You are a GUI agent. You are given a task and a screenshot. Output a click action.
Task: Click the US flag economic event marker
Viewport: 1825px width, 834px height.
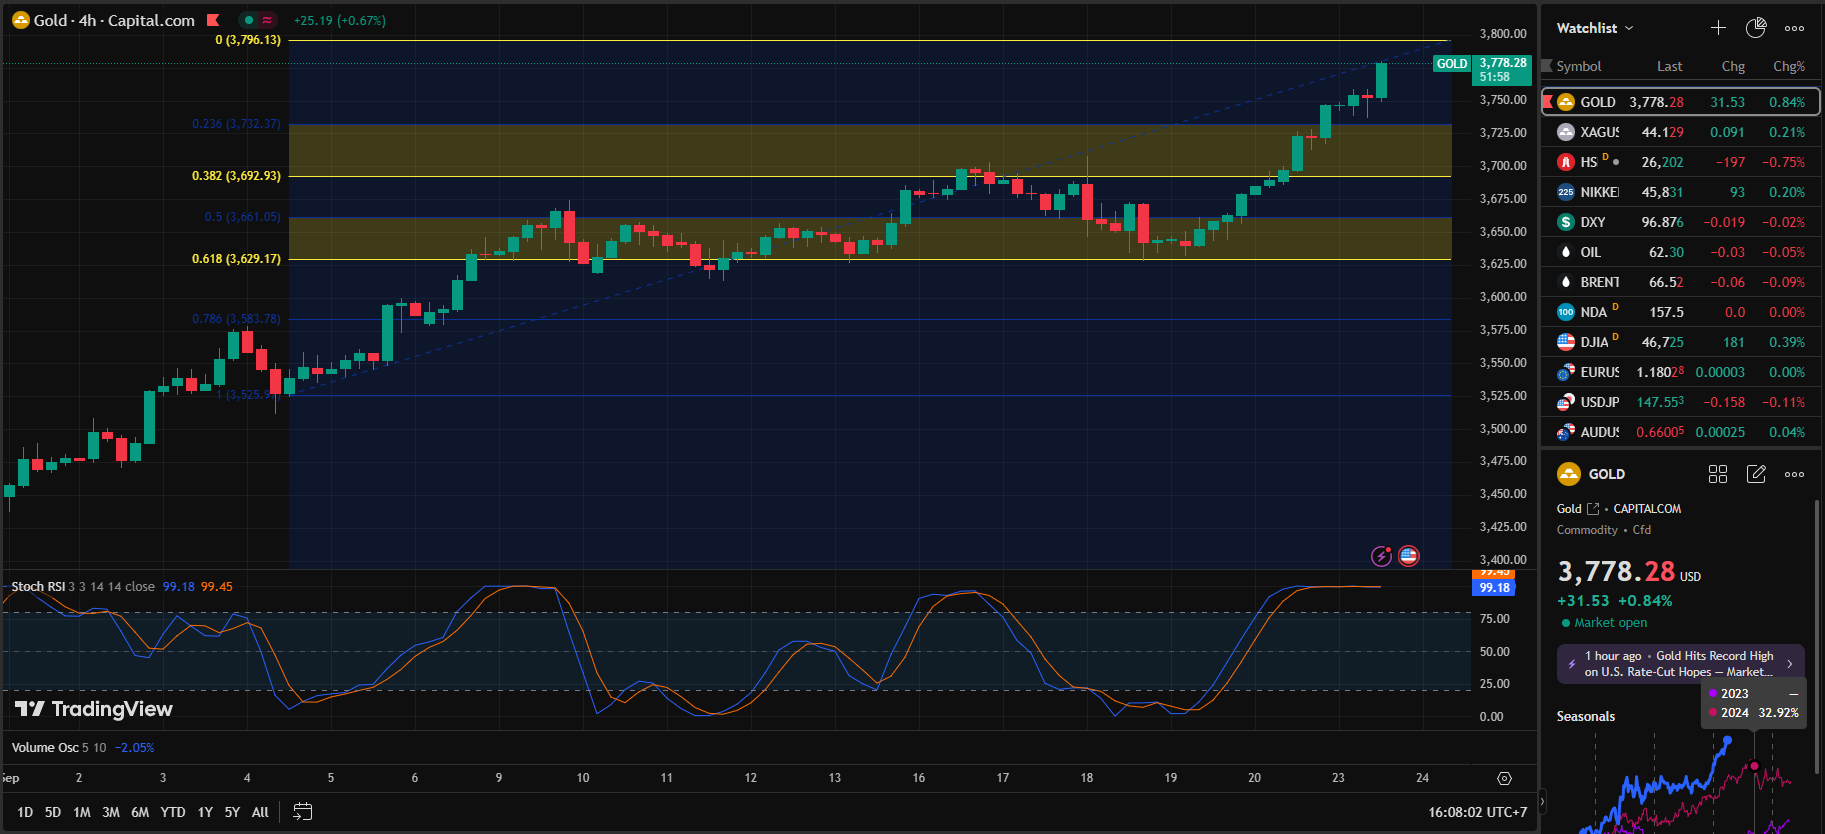(1409, 556)
